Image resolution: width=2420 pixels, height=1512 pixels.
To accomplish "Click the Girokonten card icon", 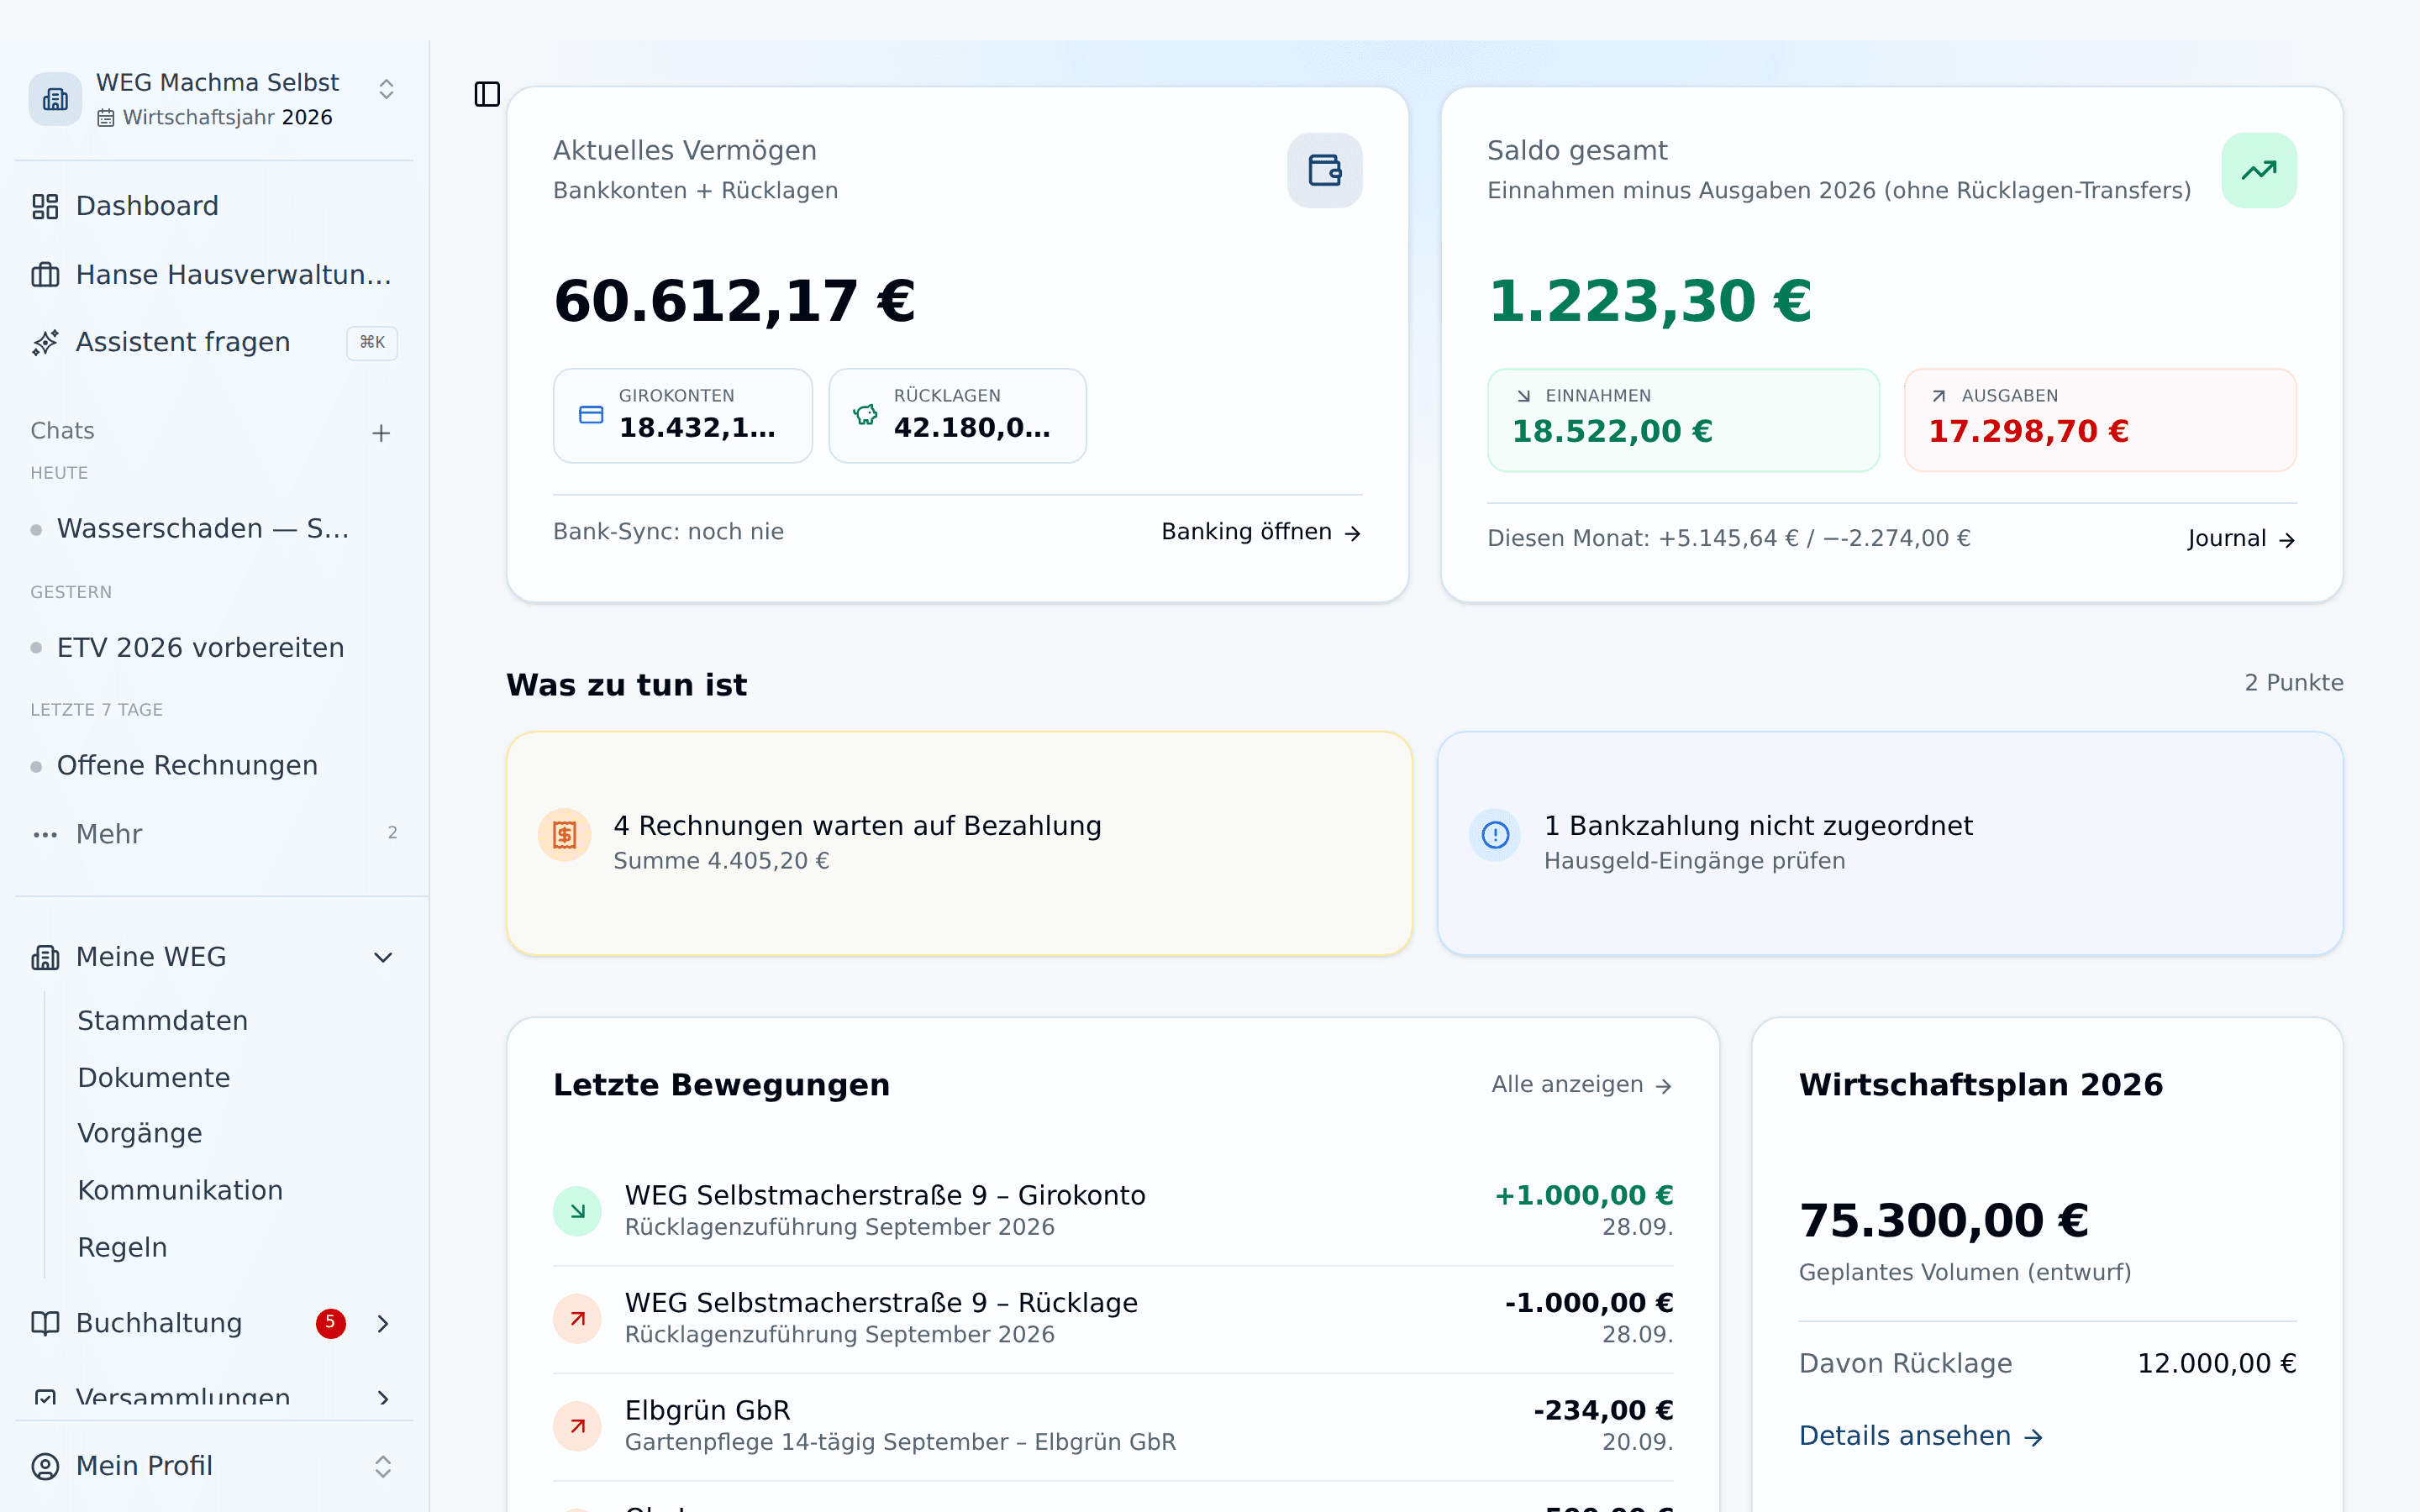I will click(591, 415).
